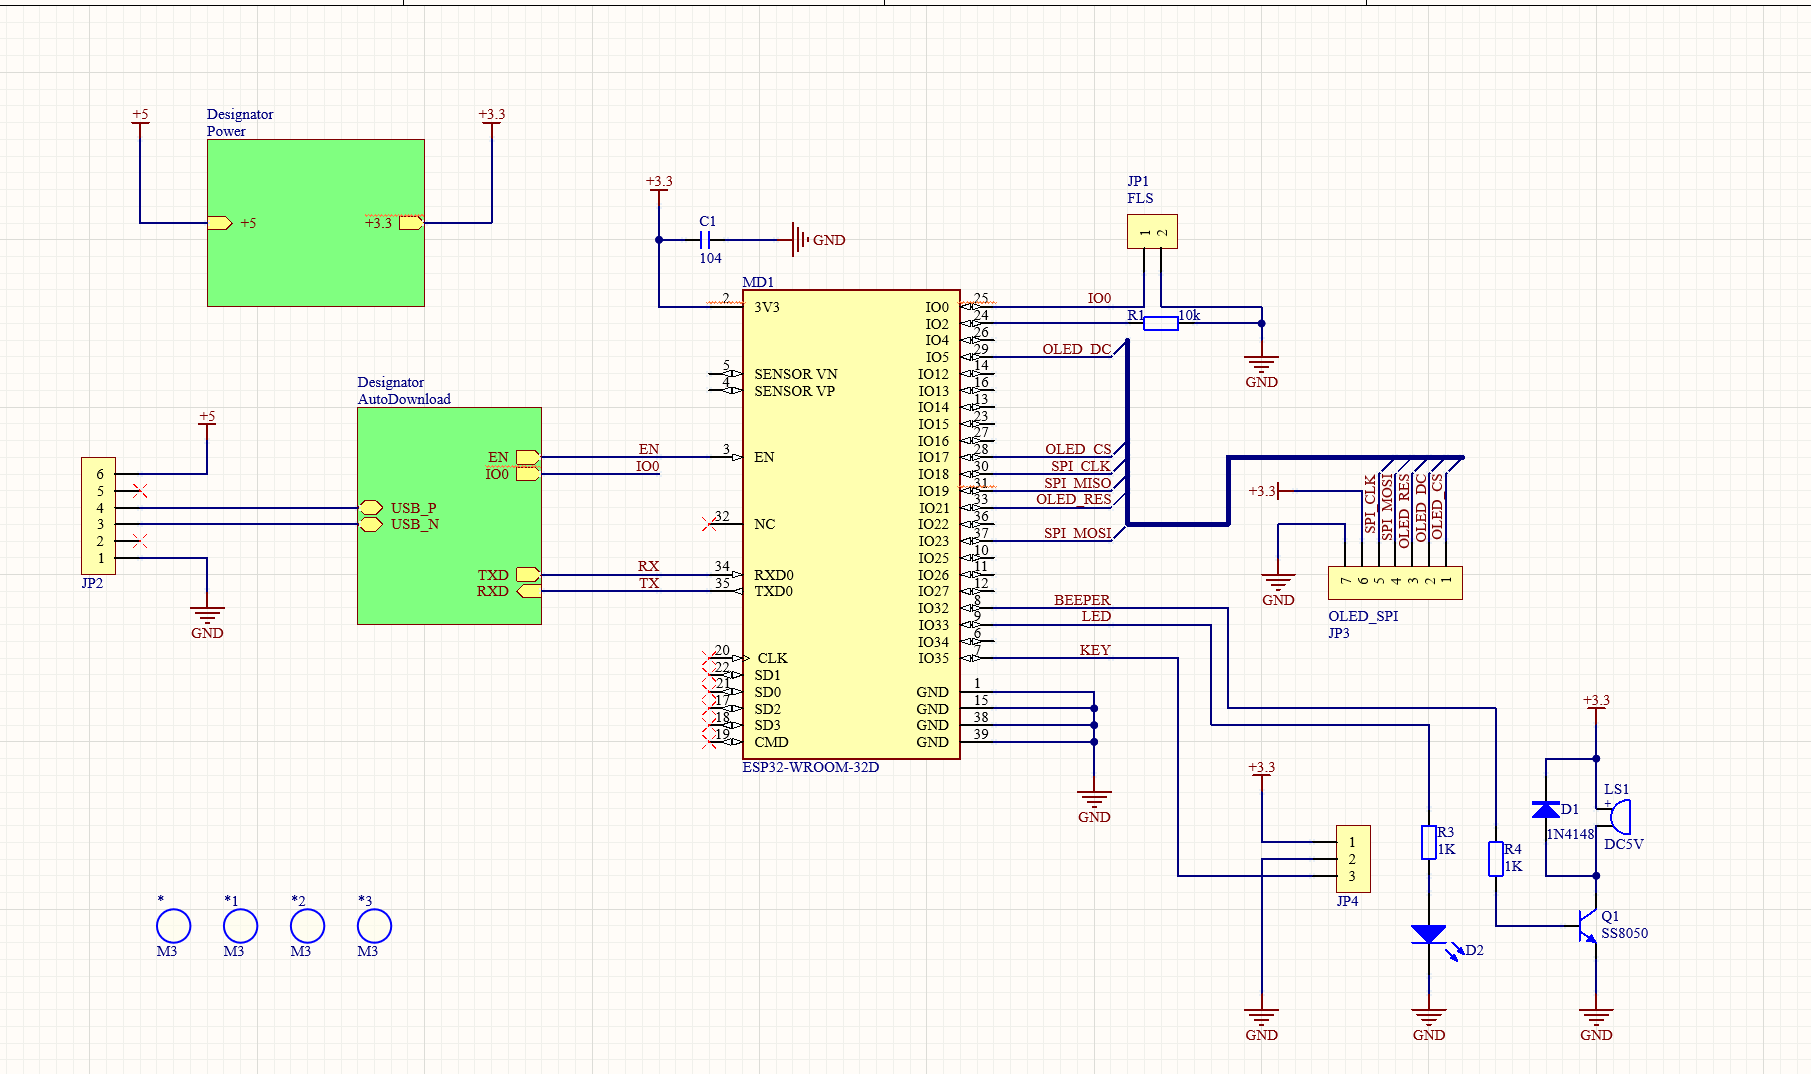Click the TX net label
Image resolution: width=1811 pixels, height=1074 pixels.
coord(650,583)
